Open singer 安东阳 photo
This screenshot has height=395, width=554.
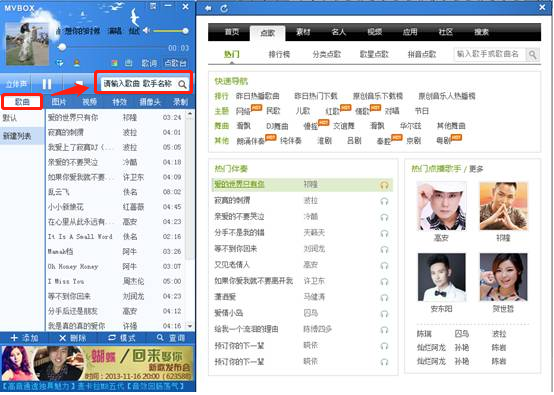441,277
